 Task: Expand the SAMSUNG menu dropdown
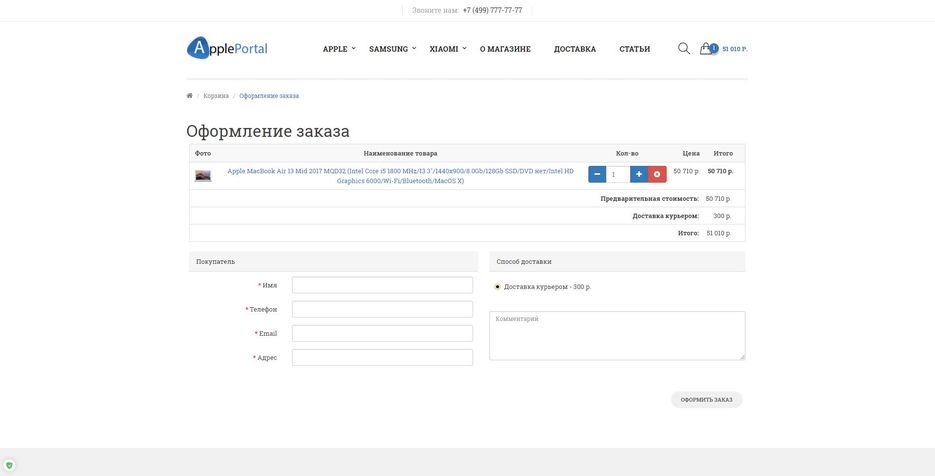point(392,49)
